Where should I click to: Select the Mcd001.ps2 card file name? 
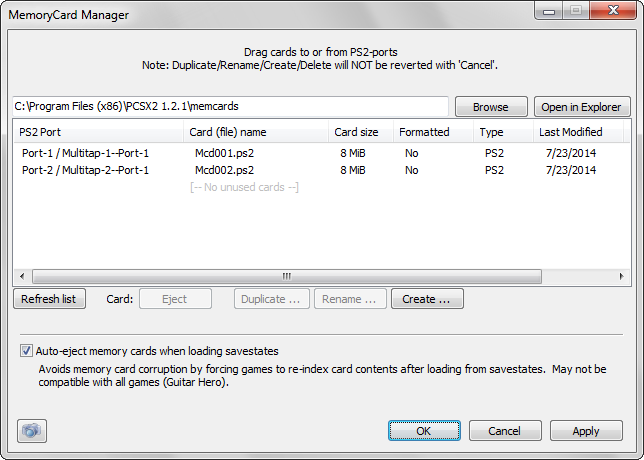tap(224, 153)
